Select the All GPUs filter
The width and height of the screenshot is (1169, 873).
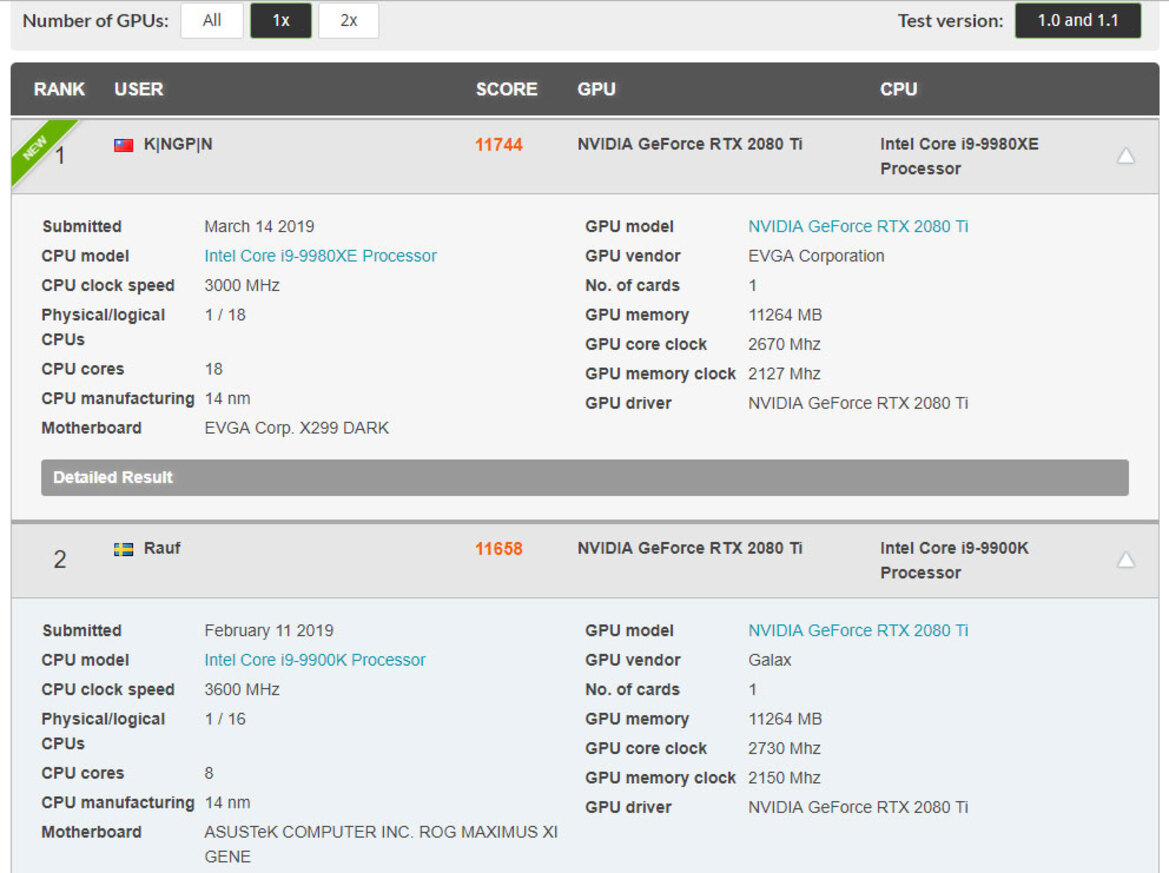pyautogui.click(x=212, y=21)
